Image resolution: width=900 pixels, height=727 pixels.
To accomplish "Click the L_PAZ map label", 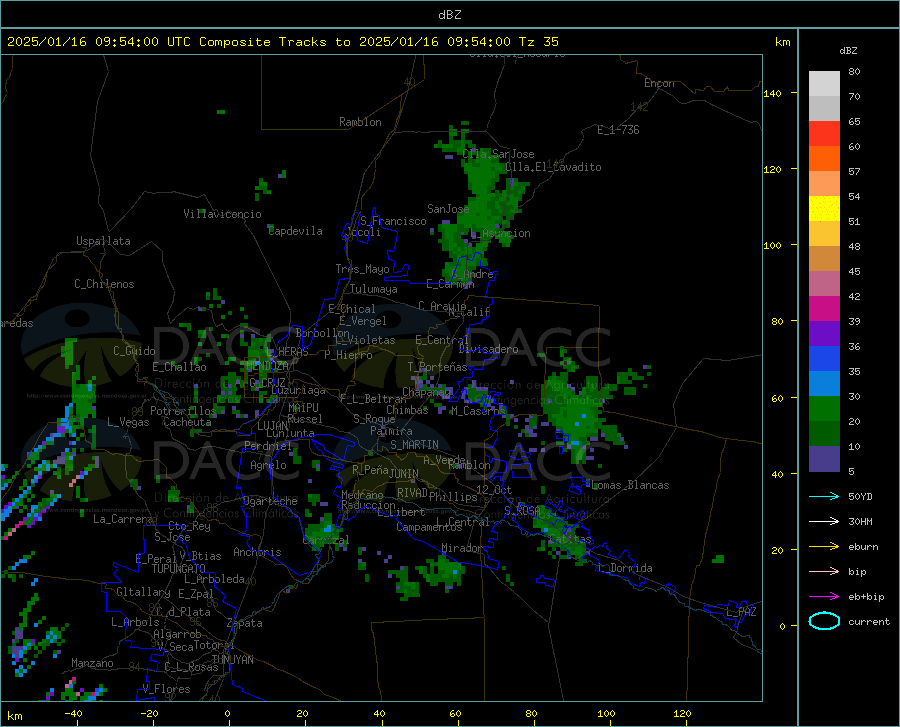I will (741, 612).
